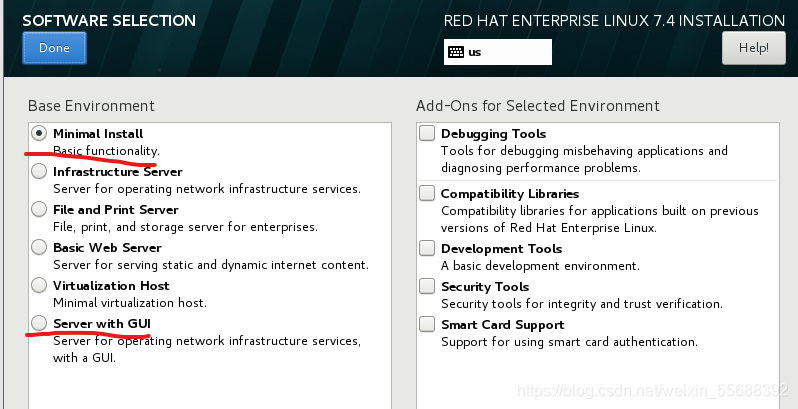Tick the Development Tools checkbox

[x=427, y=248]
